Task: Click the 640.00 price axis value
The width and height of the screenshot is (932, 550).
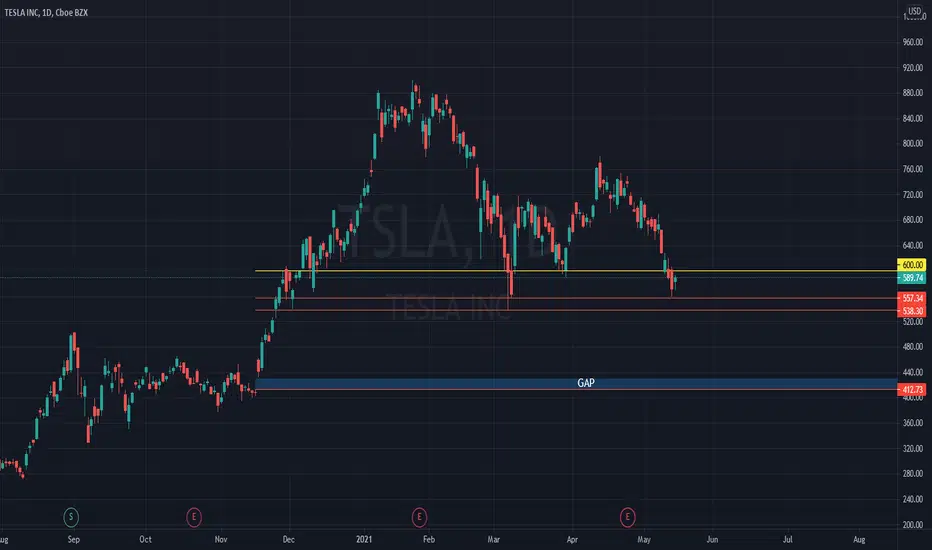Action: pos(912,245)
